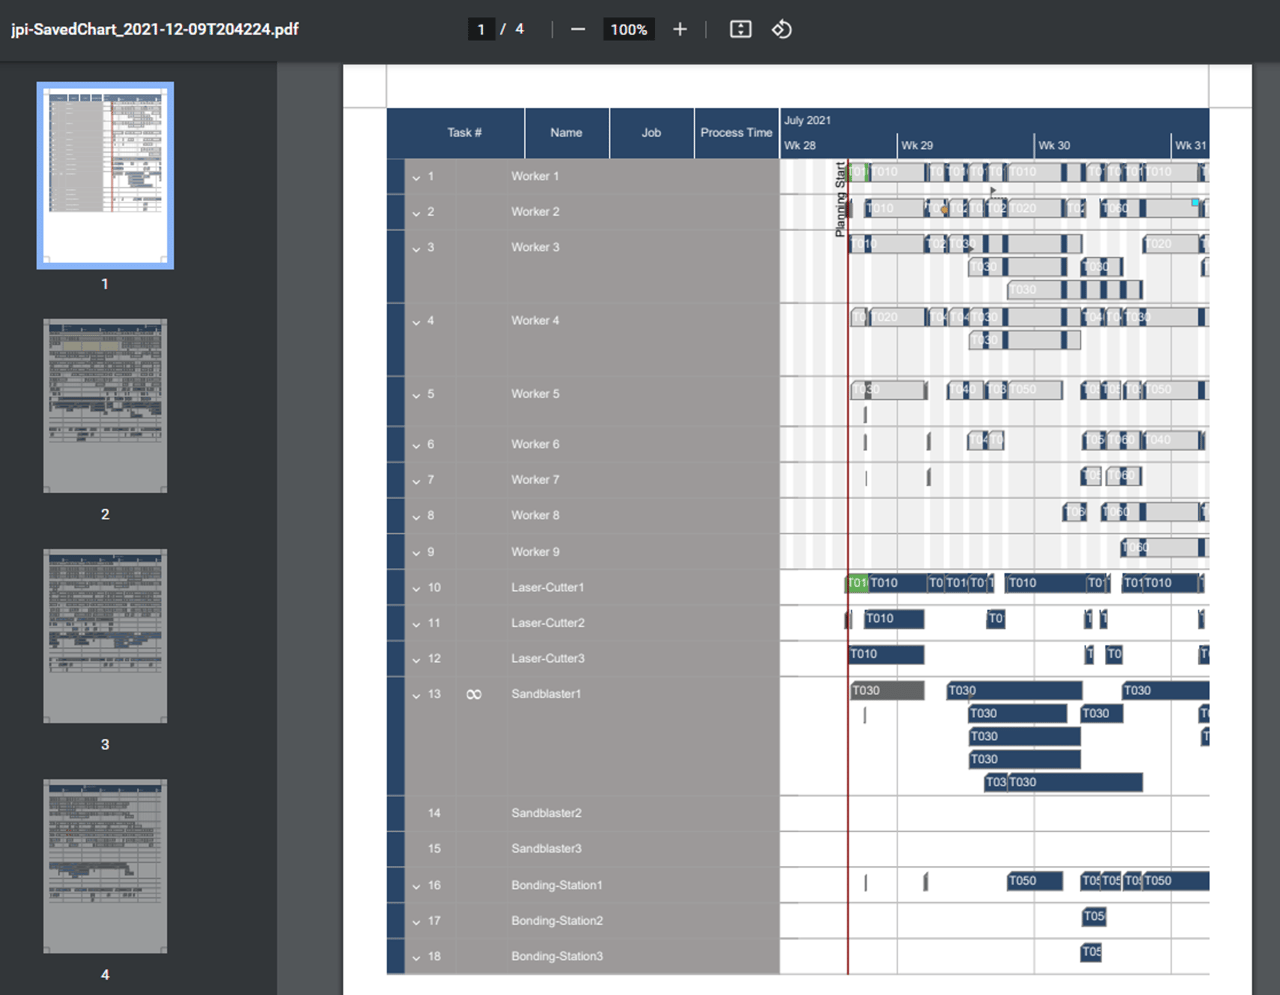Collapse the Sandblaster1 row
This screenshot has width=1280, height=995.
click(x=416, y=697)
